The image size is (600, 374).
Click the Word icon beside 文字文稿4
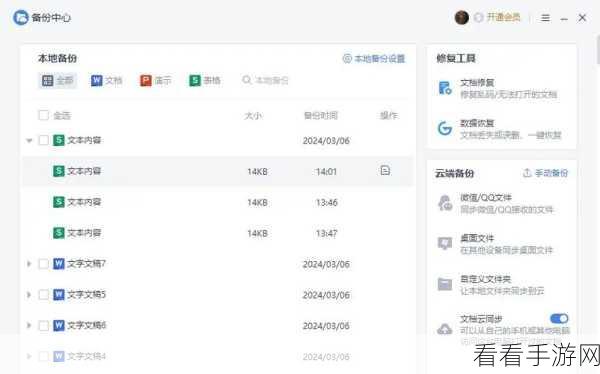59,356
